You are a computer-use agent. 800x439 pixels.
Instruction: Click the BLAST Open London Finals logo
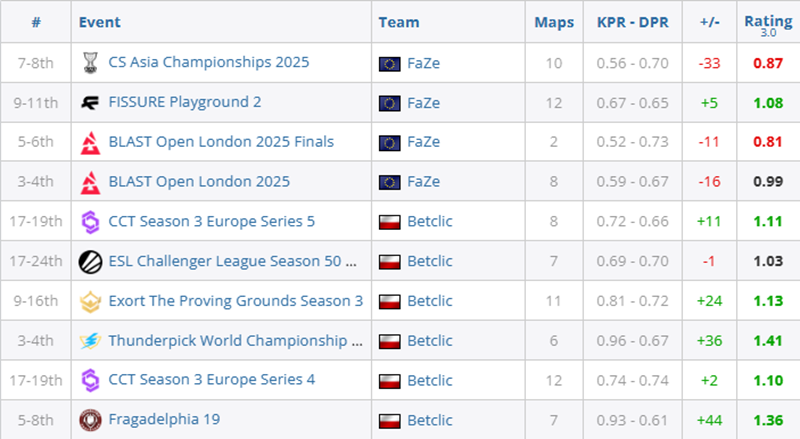90,142
